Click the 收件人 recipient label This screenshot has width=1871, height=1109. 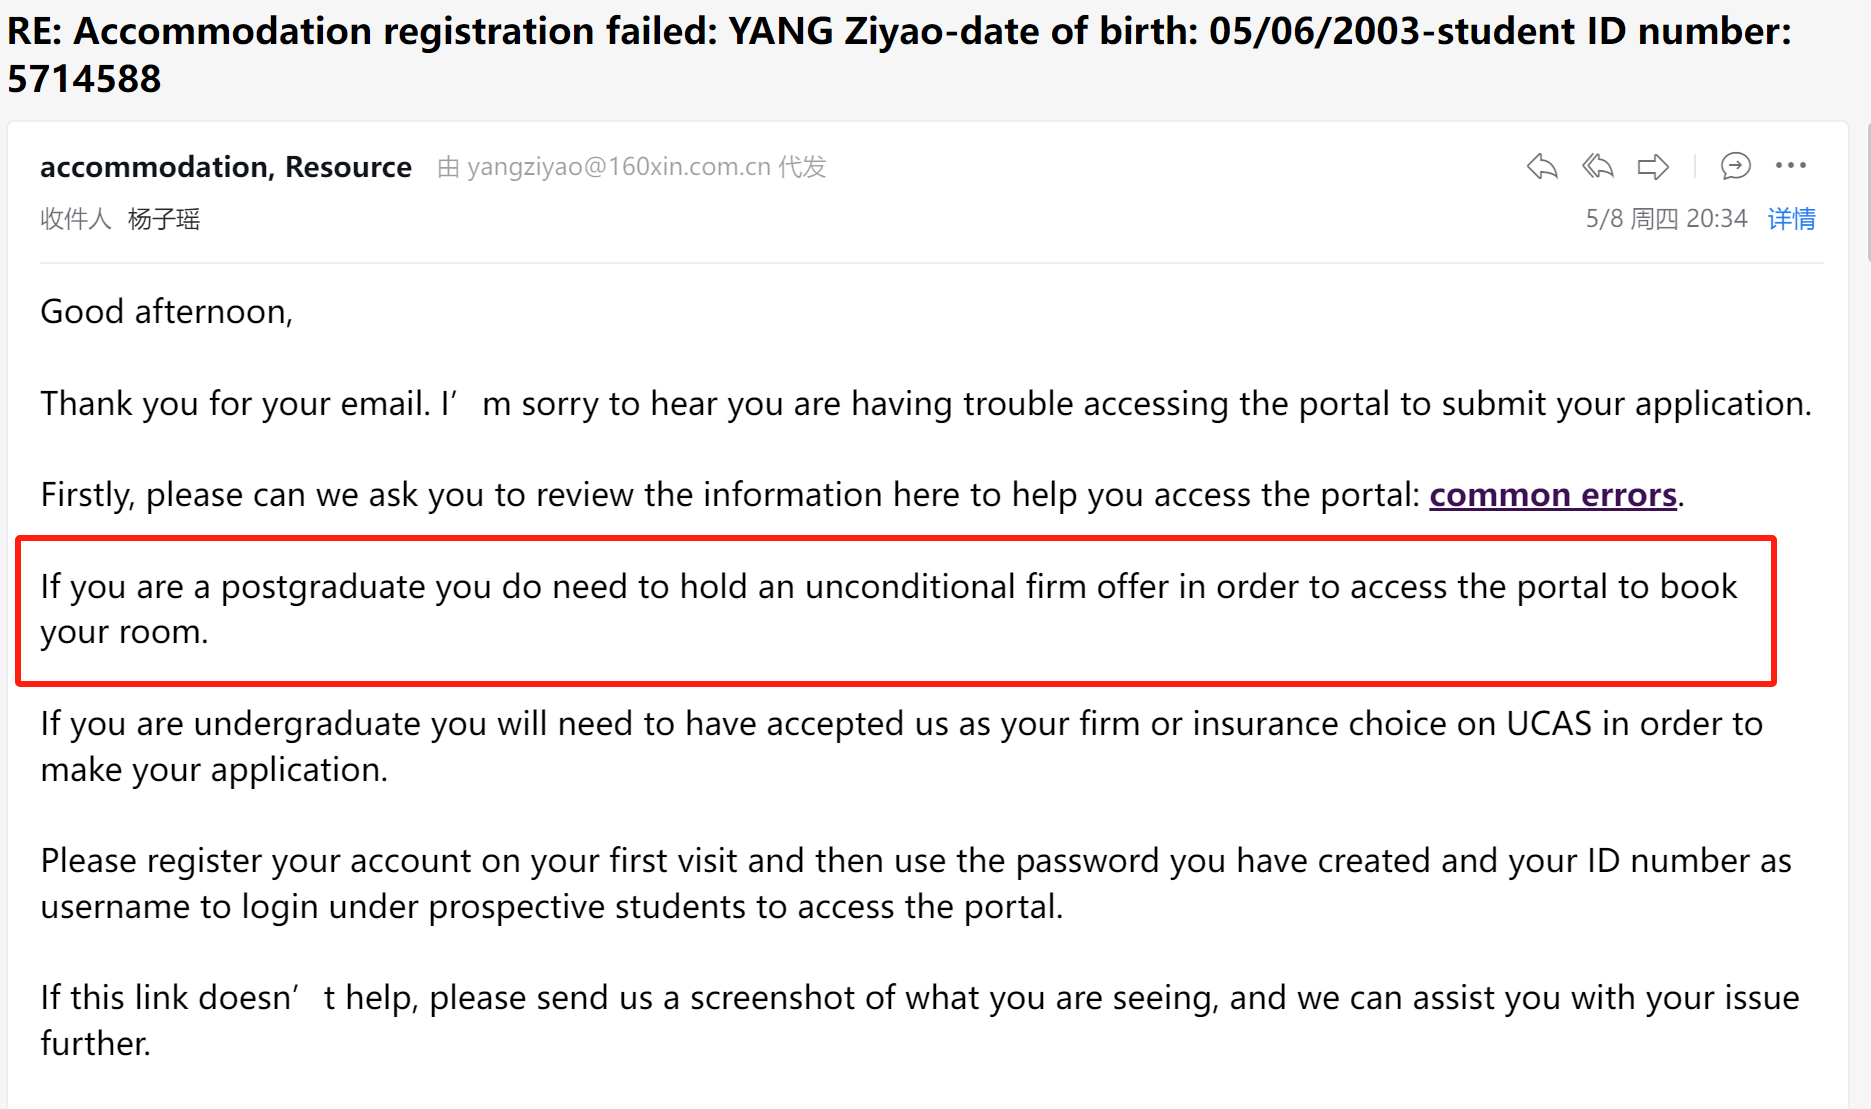tap(75, 219)
